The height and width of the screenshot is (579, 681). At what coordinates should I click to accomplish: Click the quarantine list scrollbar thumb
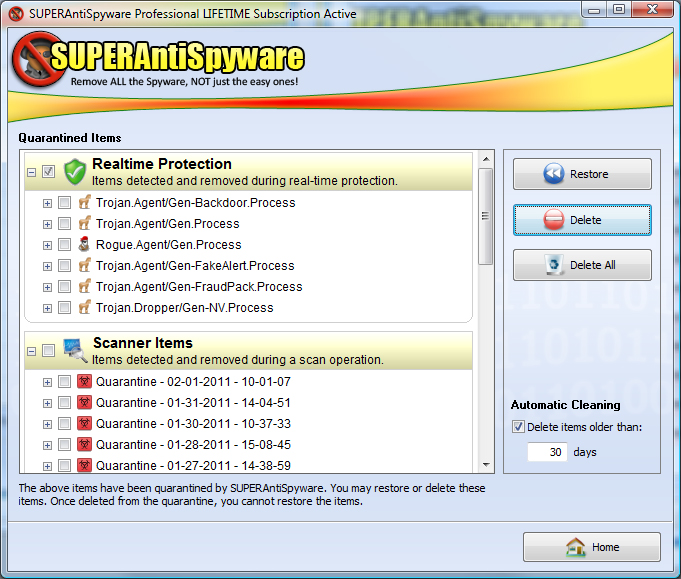[486, 216]
